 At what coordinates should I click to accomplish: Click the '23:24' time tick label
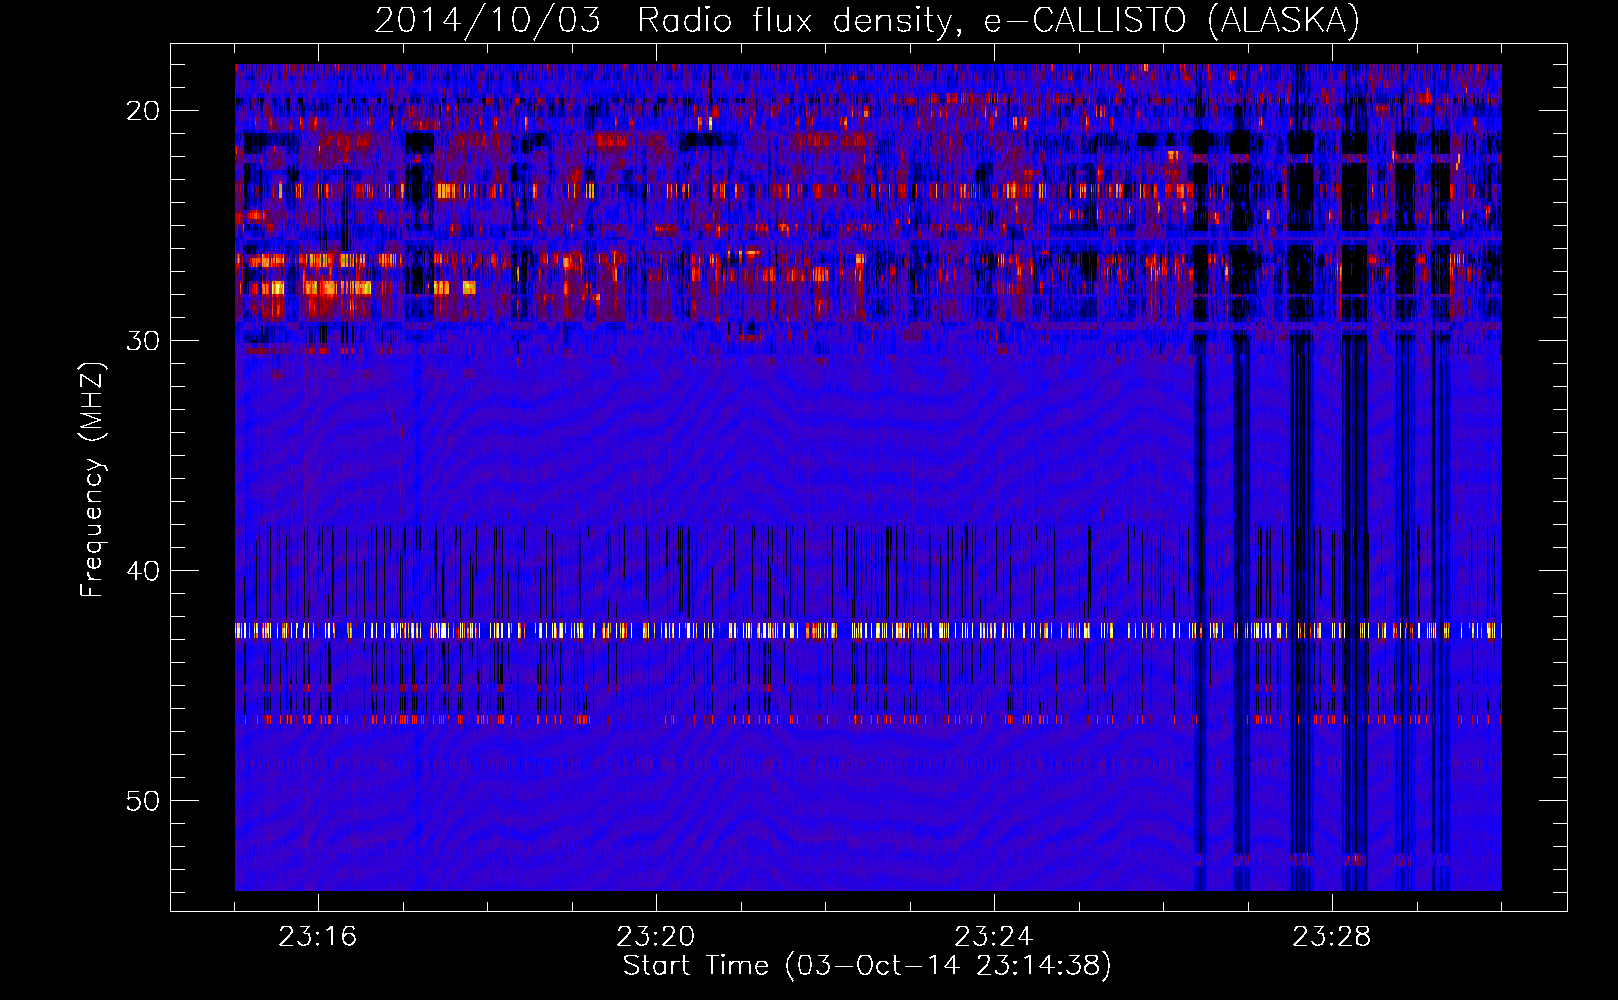[x=993, y=937]
